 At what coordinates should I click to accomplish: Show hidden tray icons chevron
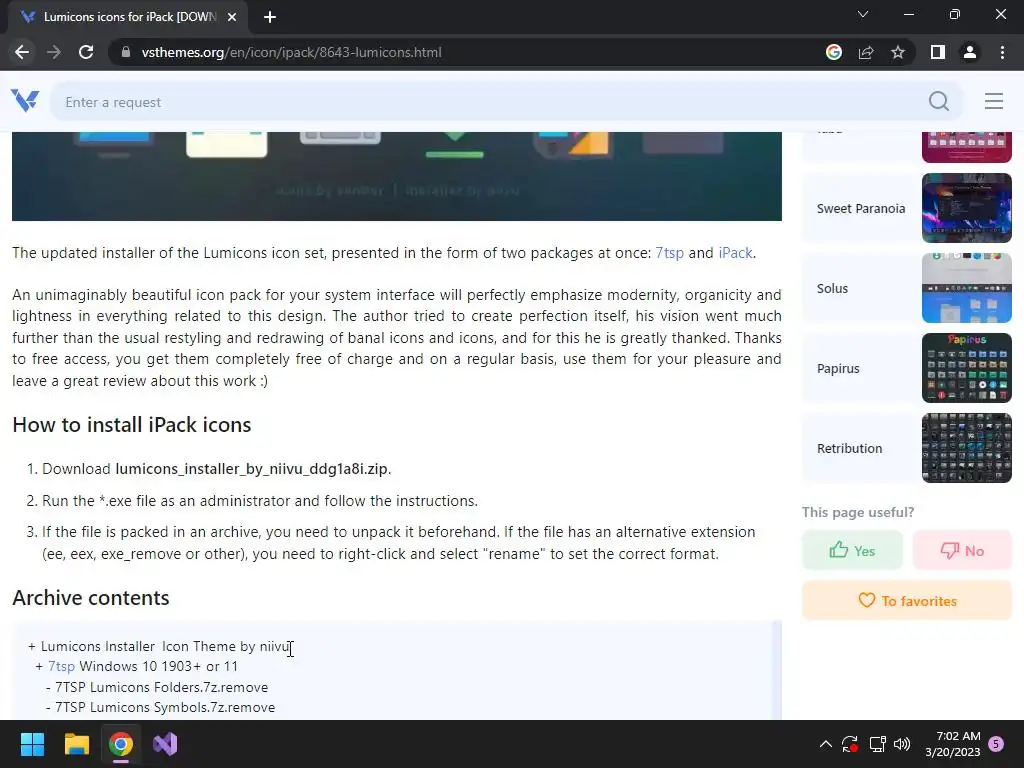tap(825, 744)
